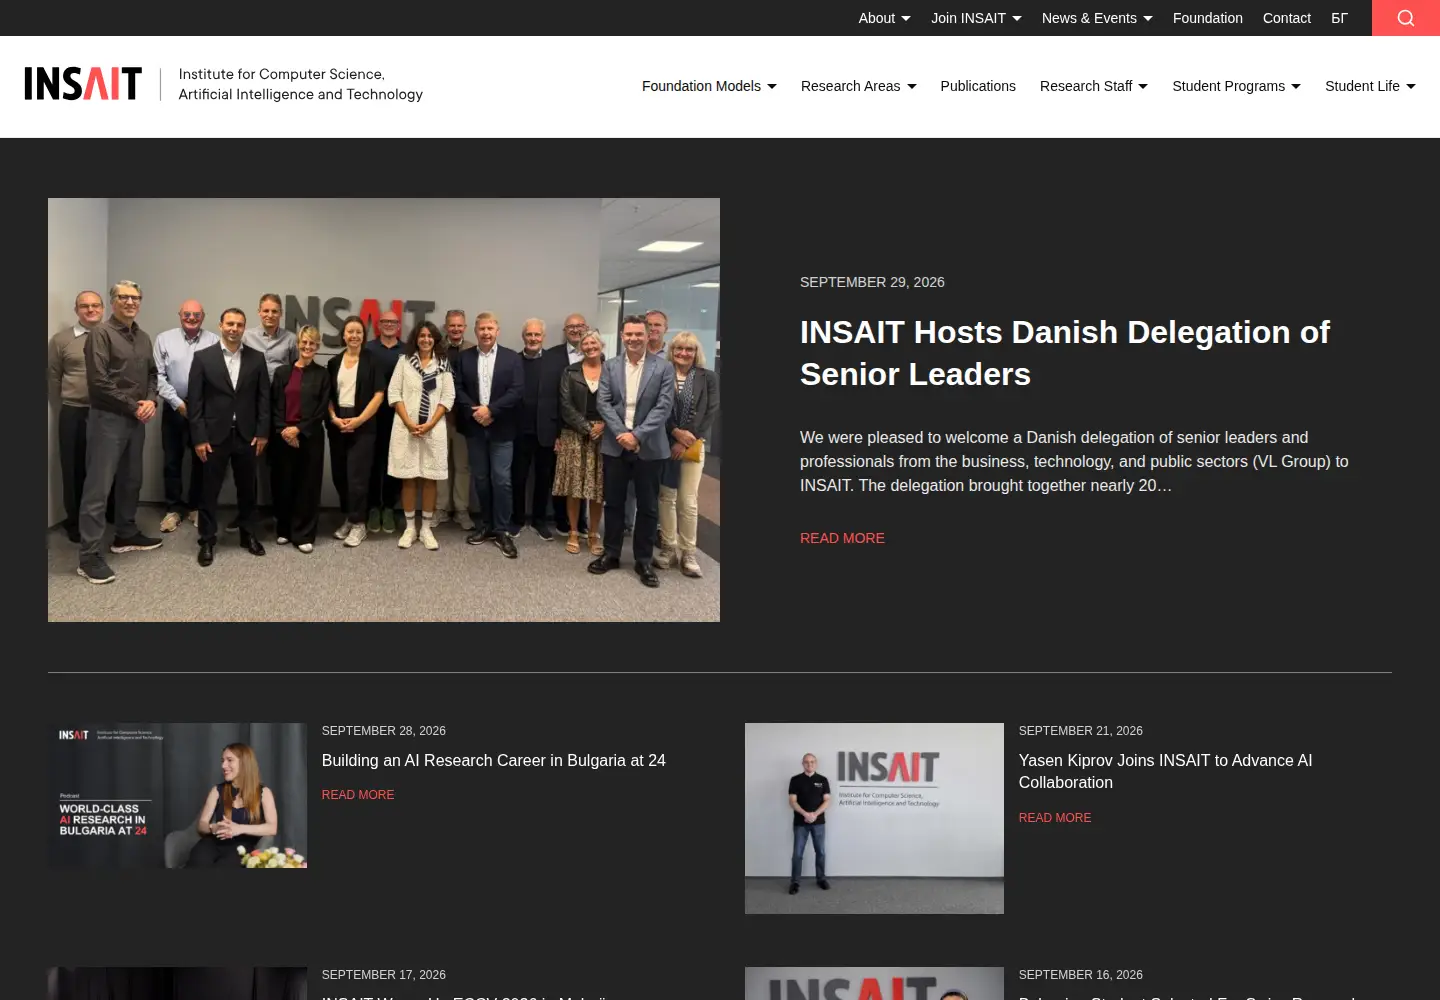Open the Yasen Kiprov photo thumbnail
The height and width of the screenshot is (1000, 1440).
tap(874, 818)
